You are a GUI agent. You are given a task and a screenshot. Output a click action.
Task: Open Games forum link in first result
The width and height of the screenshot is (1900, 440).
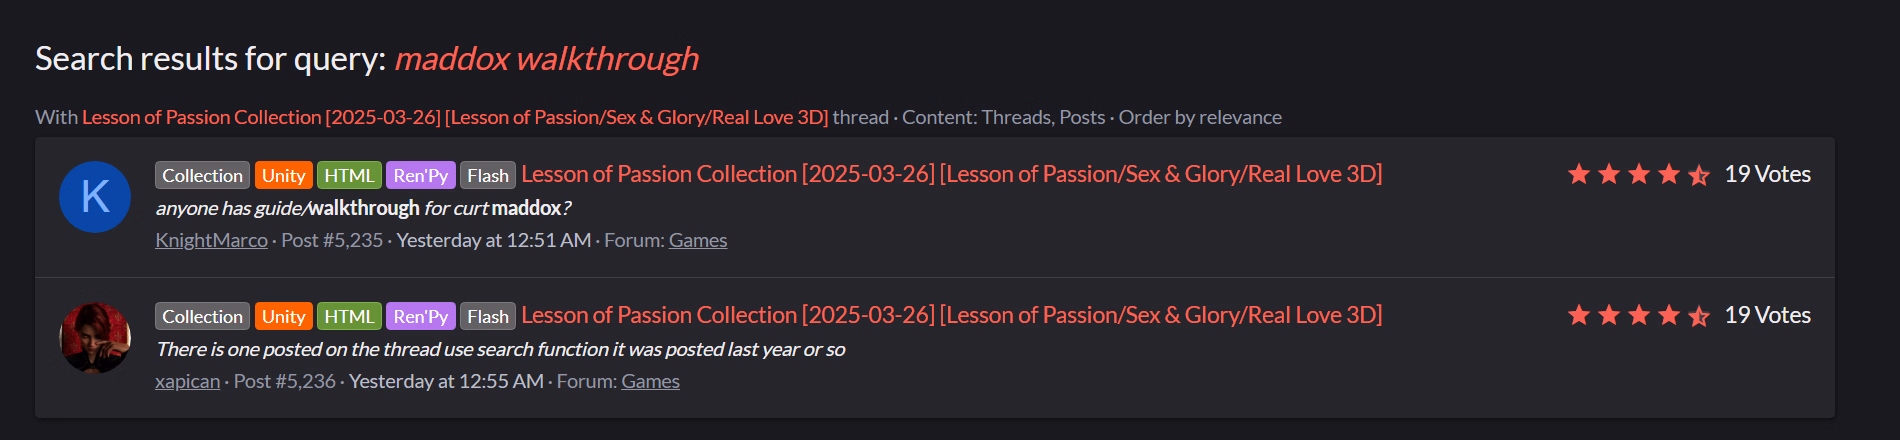(698, 240)
